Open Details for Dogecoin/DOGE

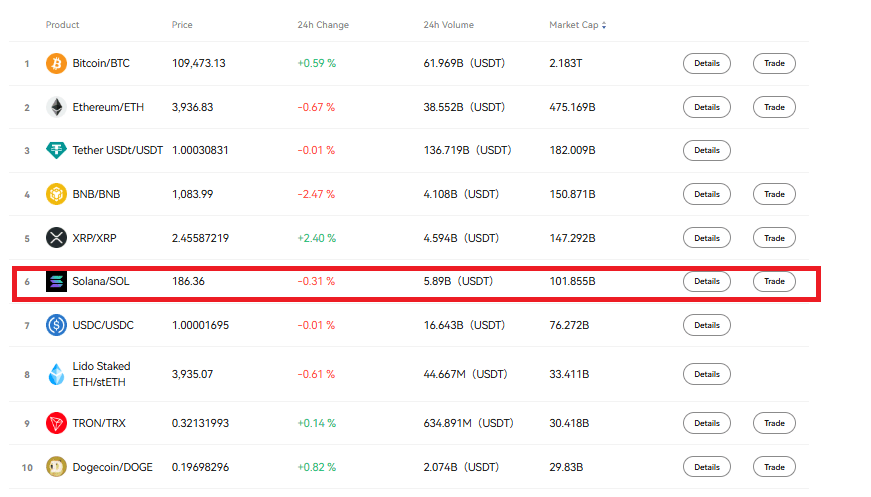[x=706, y=467]
